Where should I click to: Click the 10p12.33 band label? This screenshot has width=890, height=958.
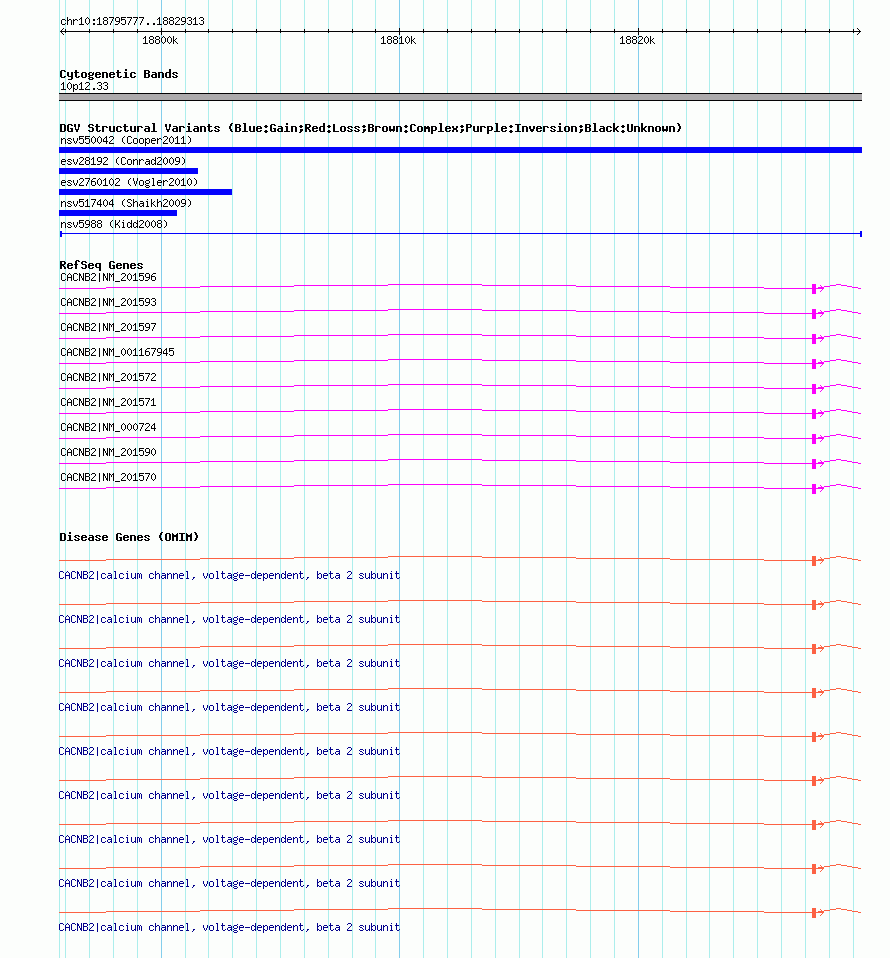tap(84, 87)
